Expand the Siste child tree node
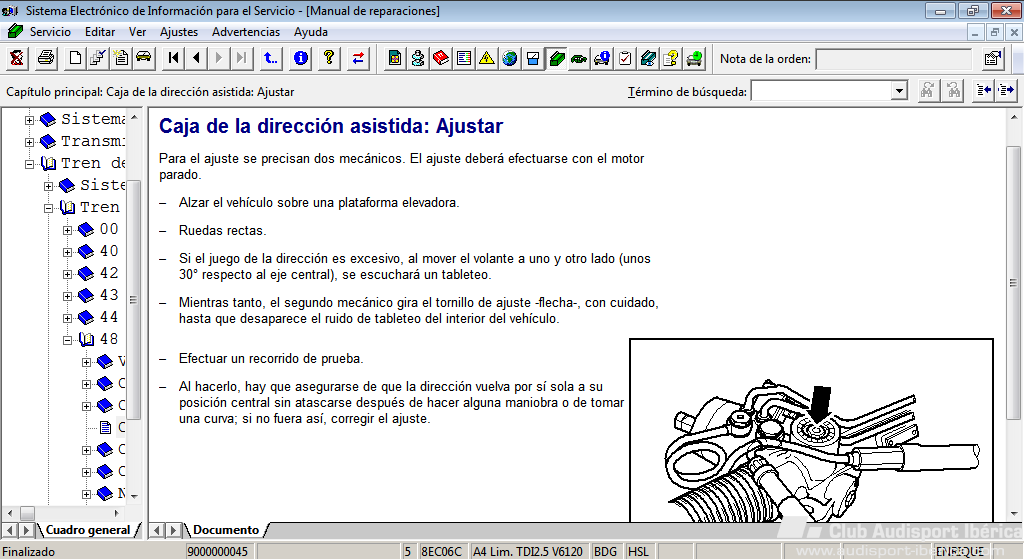 (48, 186)
